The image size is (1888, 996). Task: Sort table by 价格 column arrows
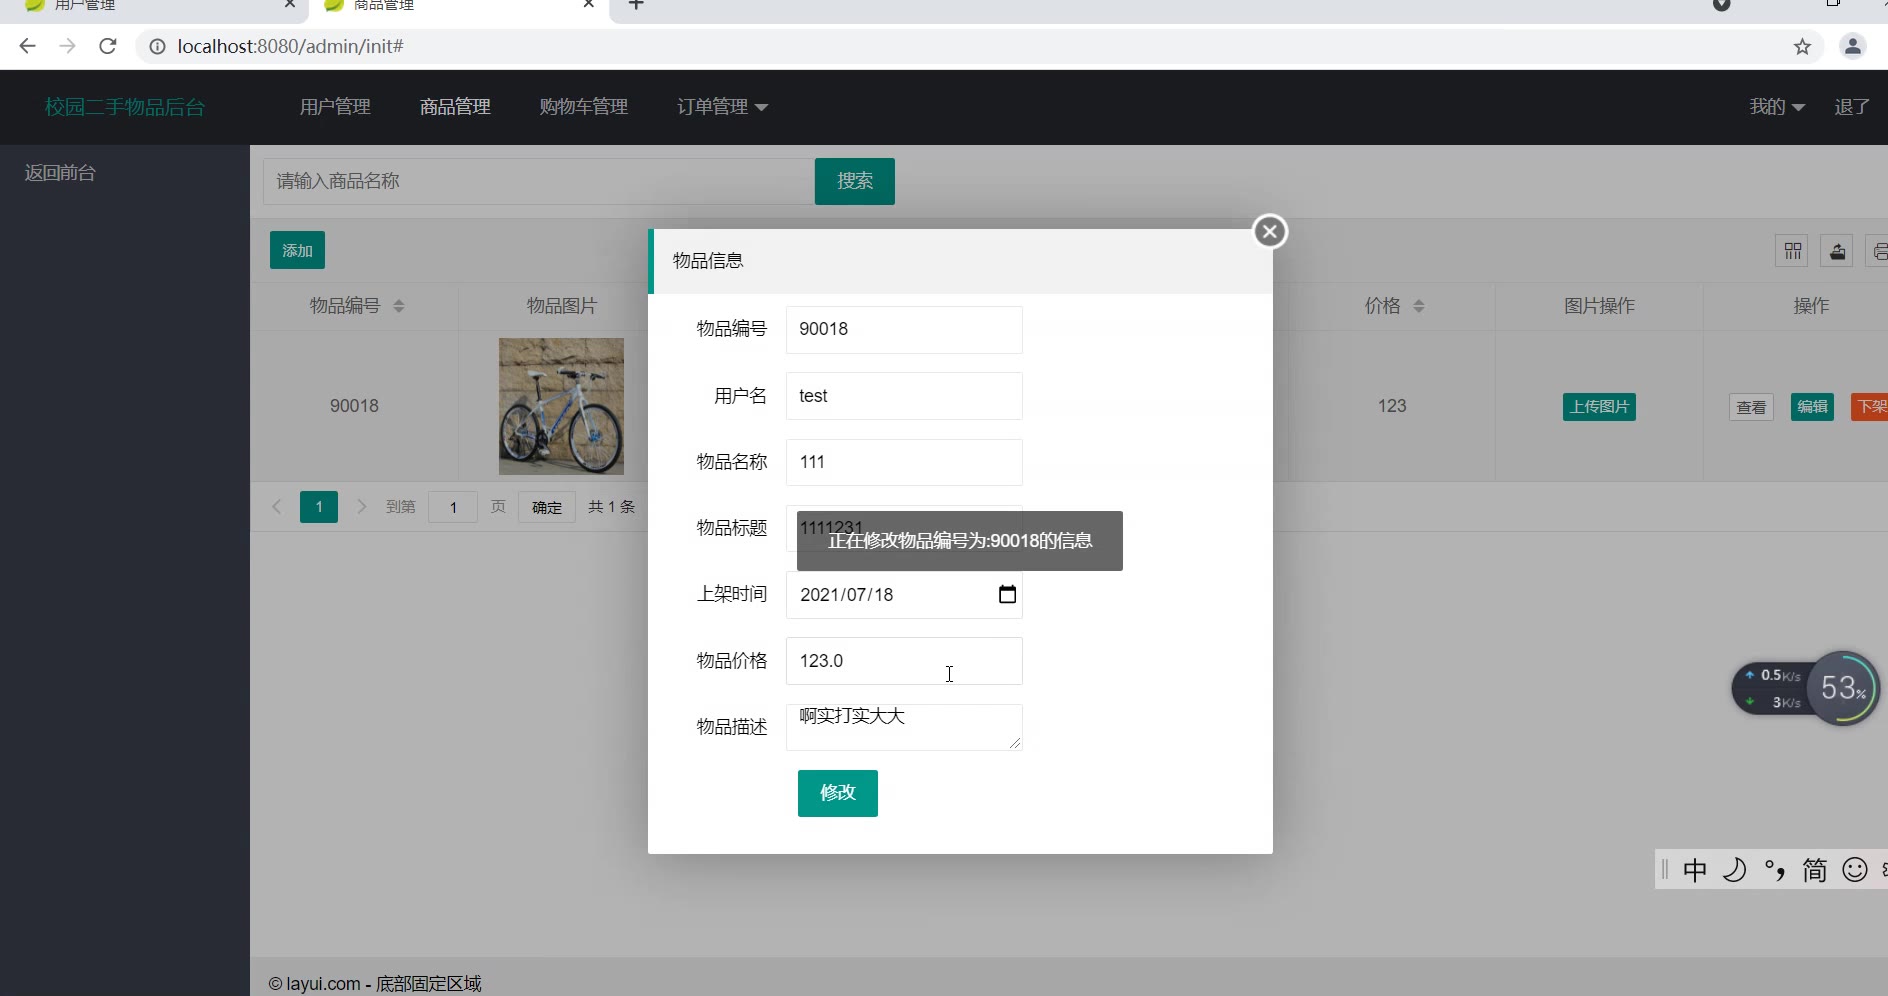pos(1418,306)
